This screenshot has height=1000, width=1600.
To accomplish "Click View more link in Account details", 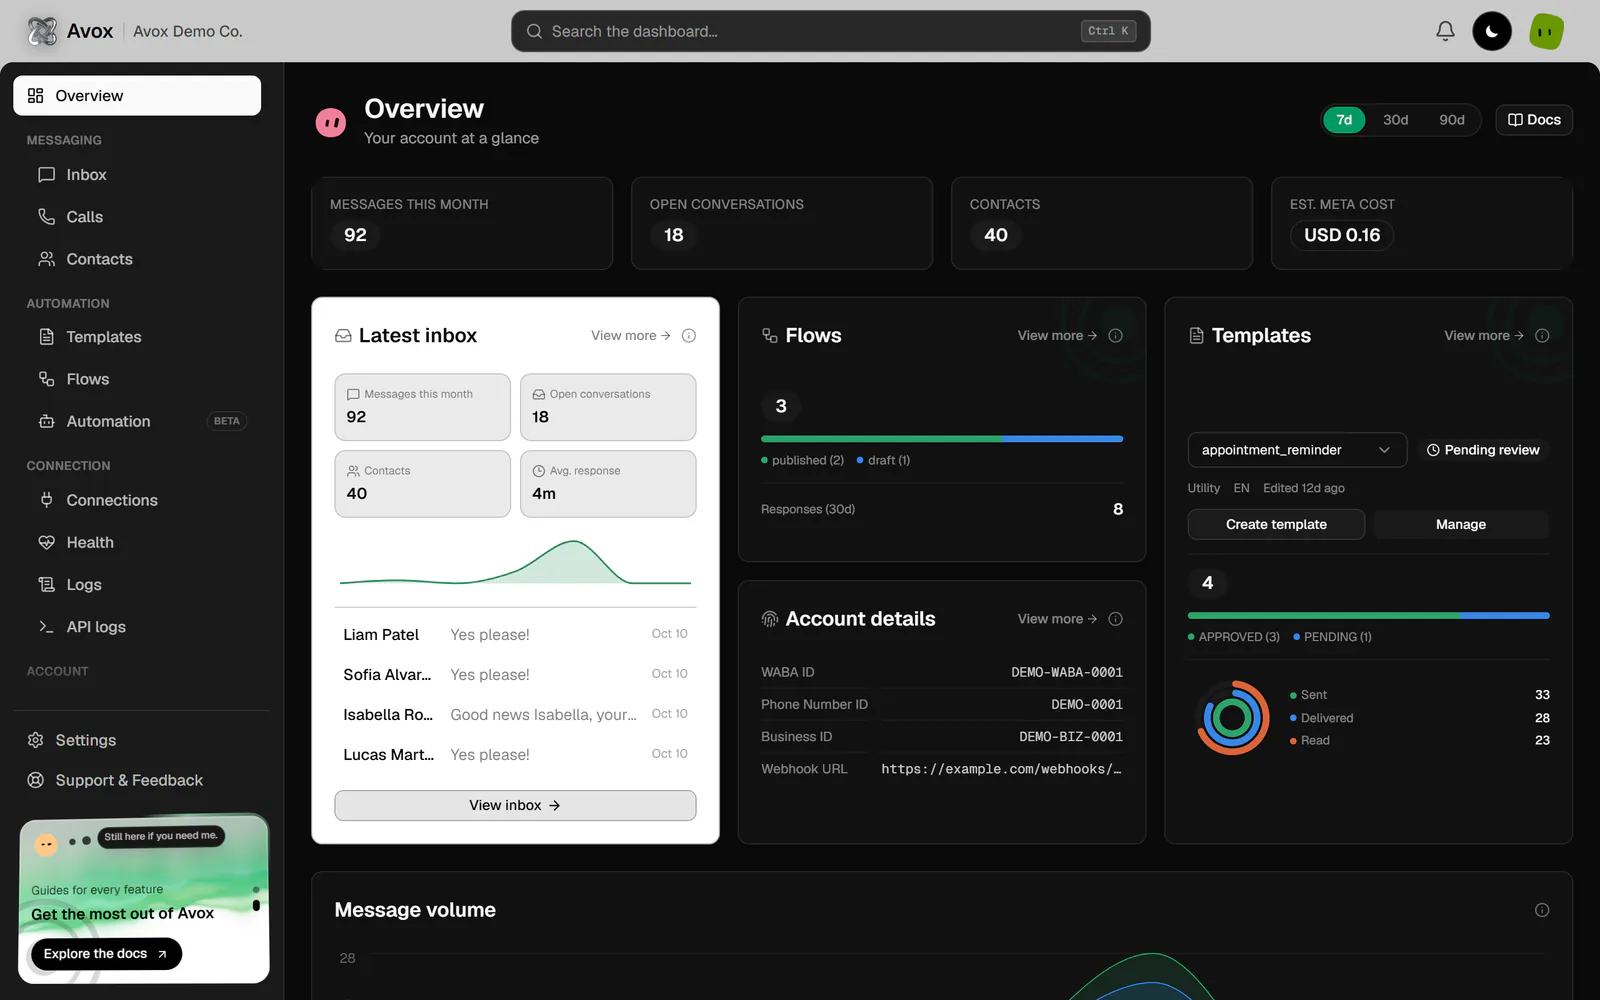I will pyautogui.click(x=1057, y=619).
